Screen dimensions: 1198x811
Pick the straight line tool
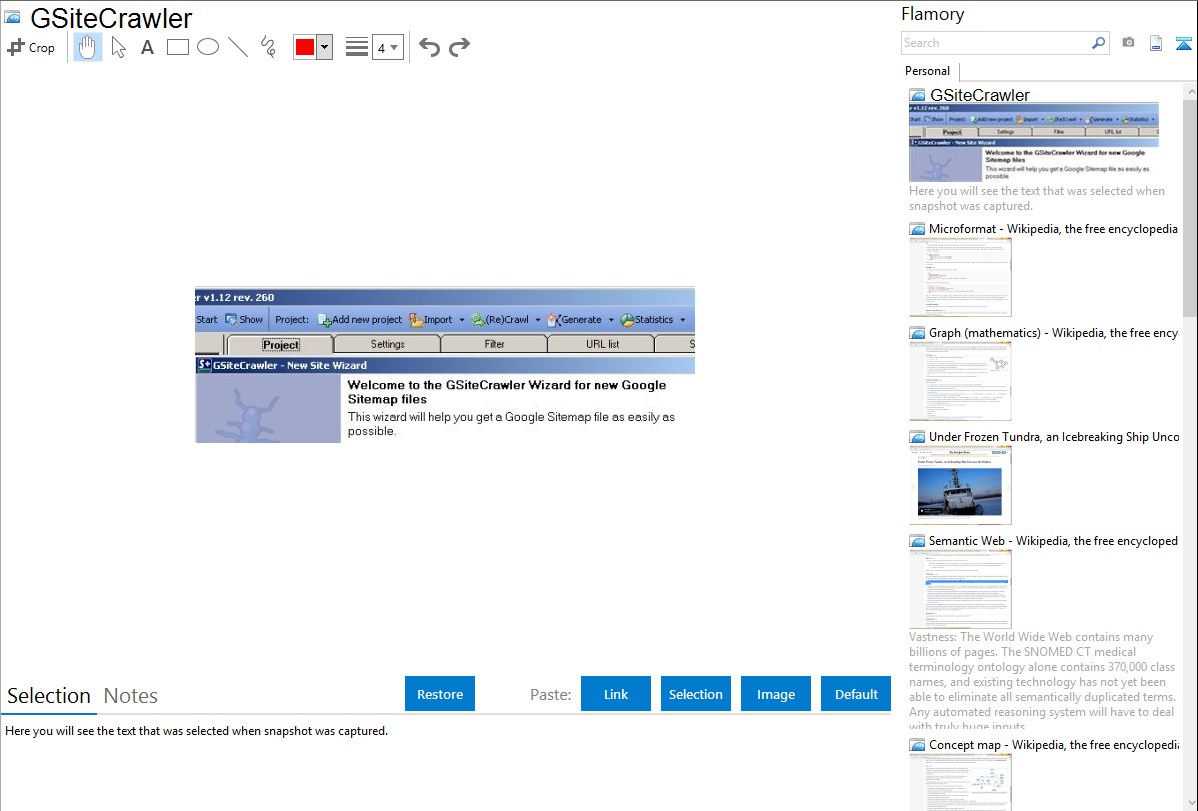coord(238,47)
